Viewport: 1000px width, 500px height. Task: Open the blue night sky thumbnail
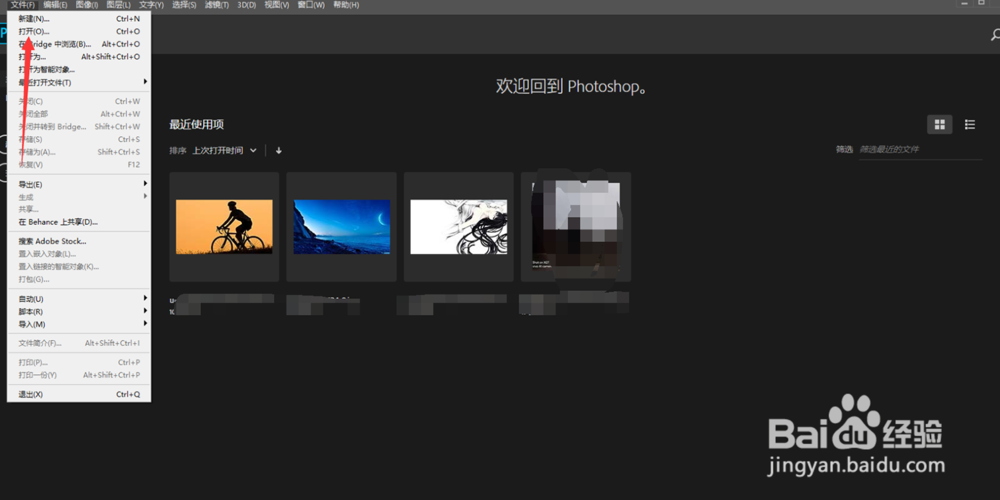341,226
